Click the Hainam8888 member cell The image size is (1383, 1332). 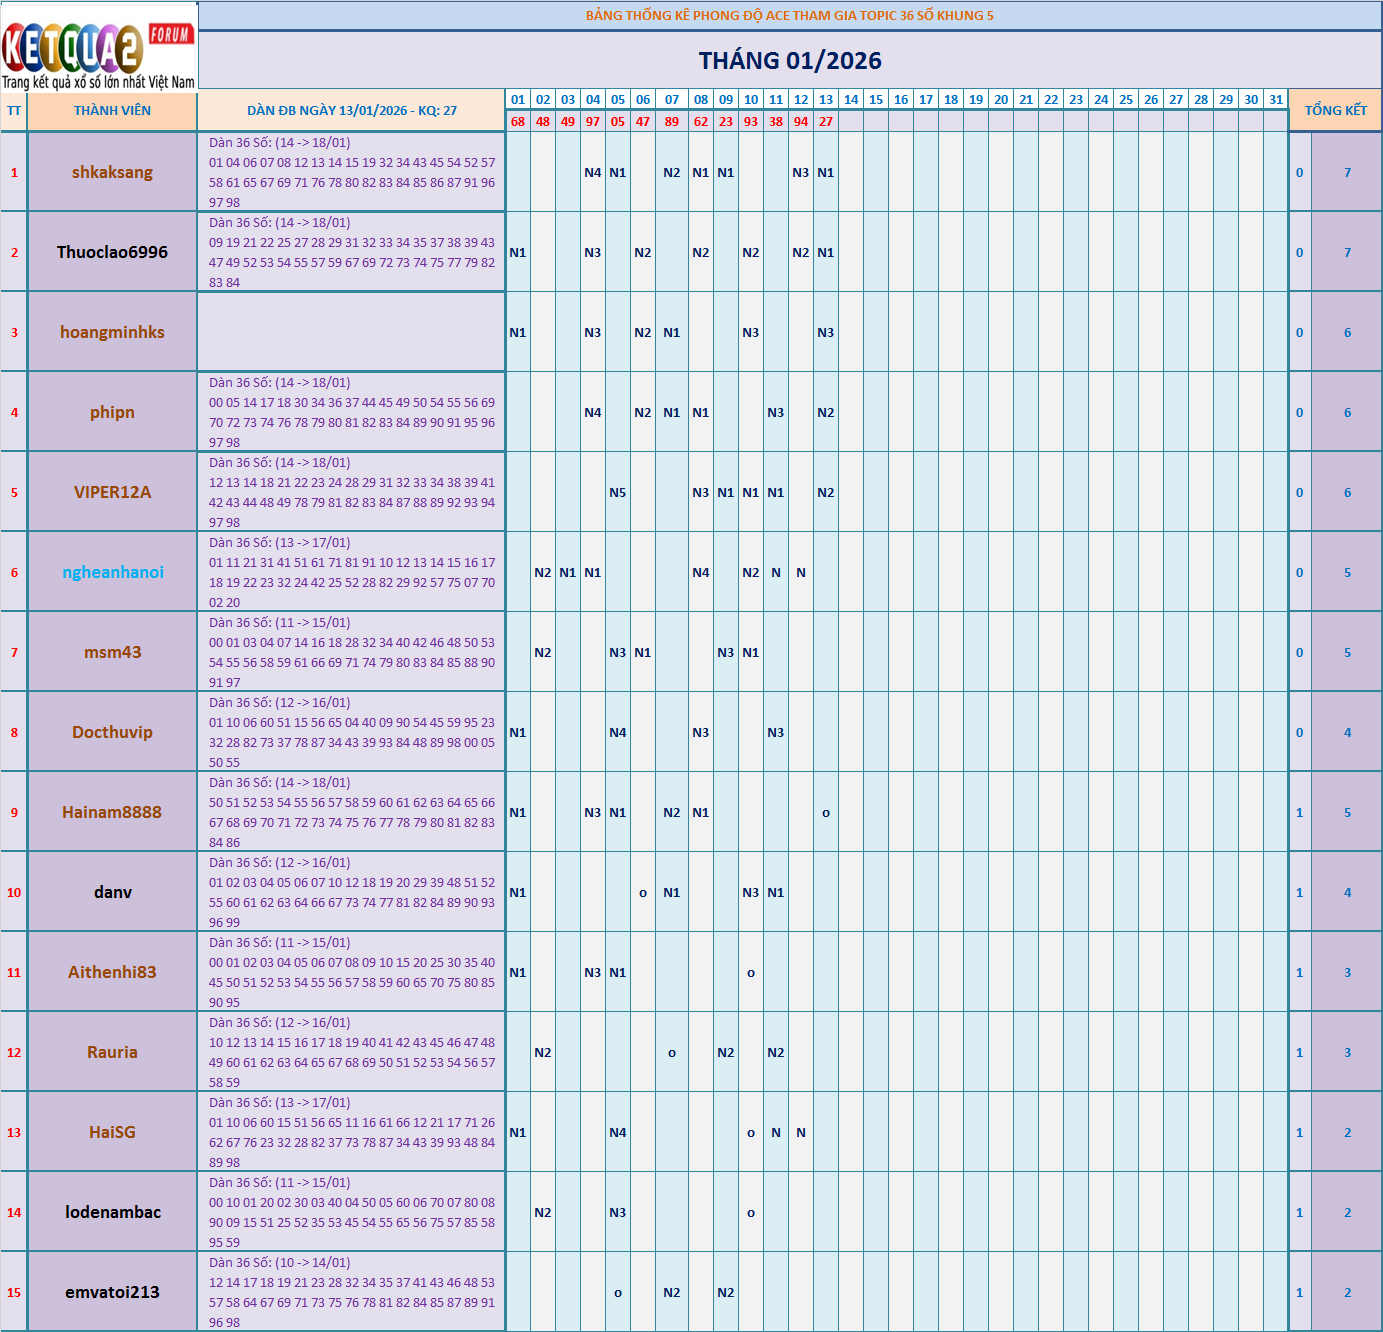(x=112, y=812)
